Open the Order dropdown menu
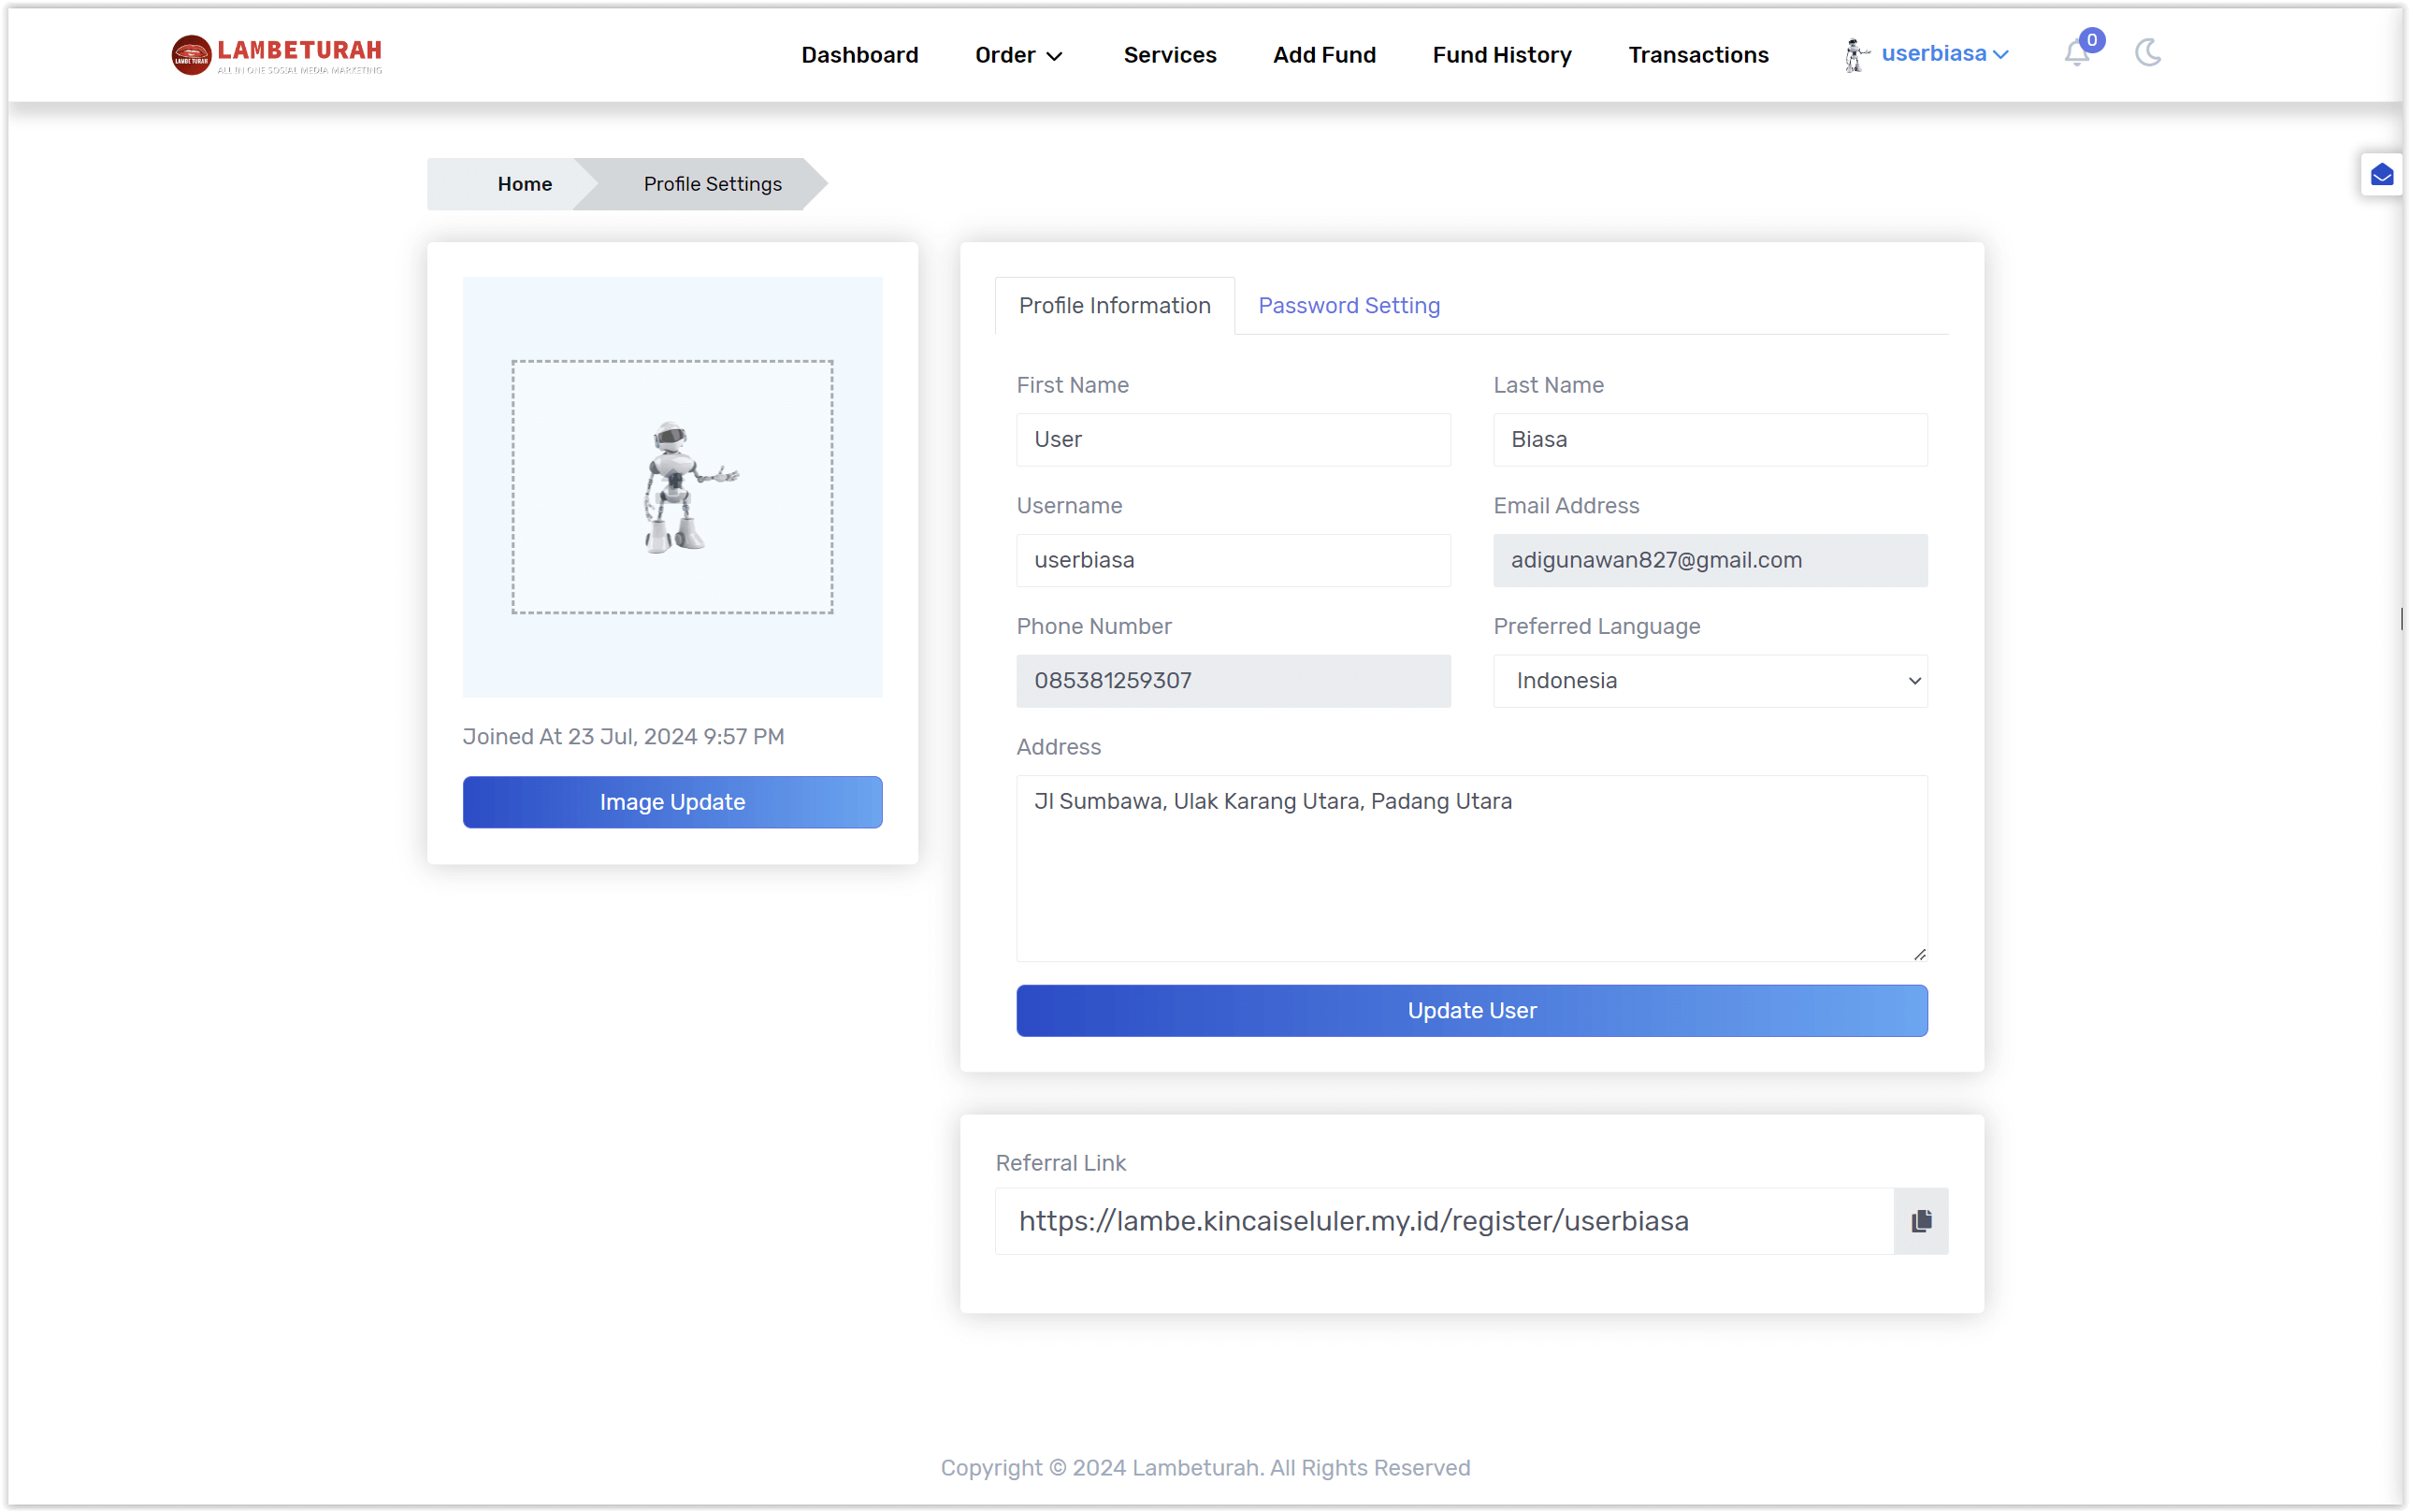 click(x=1017, y=55)
